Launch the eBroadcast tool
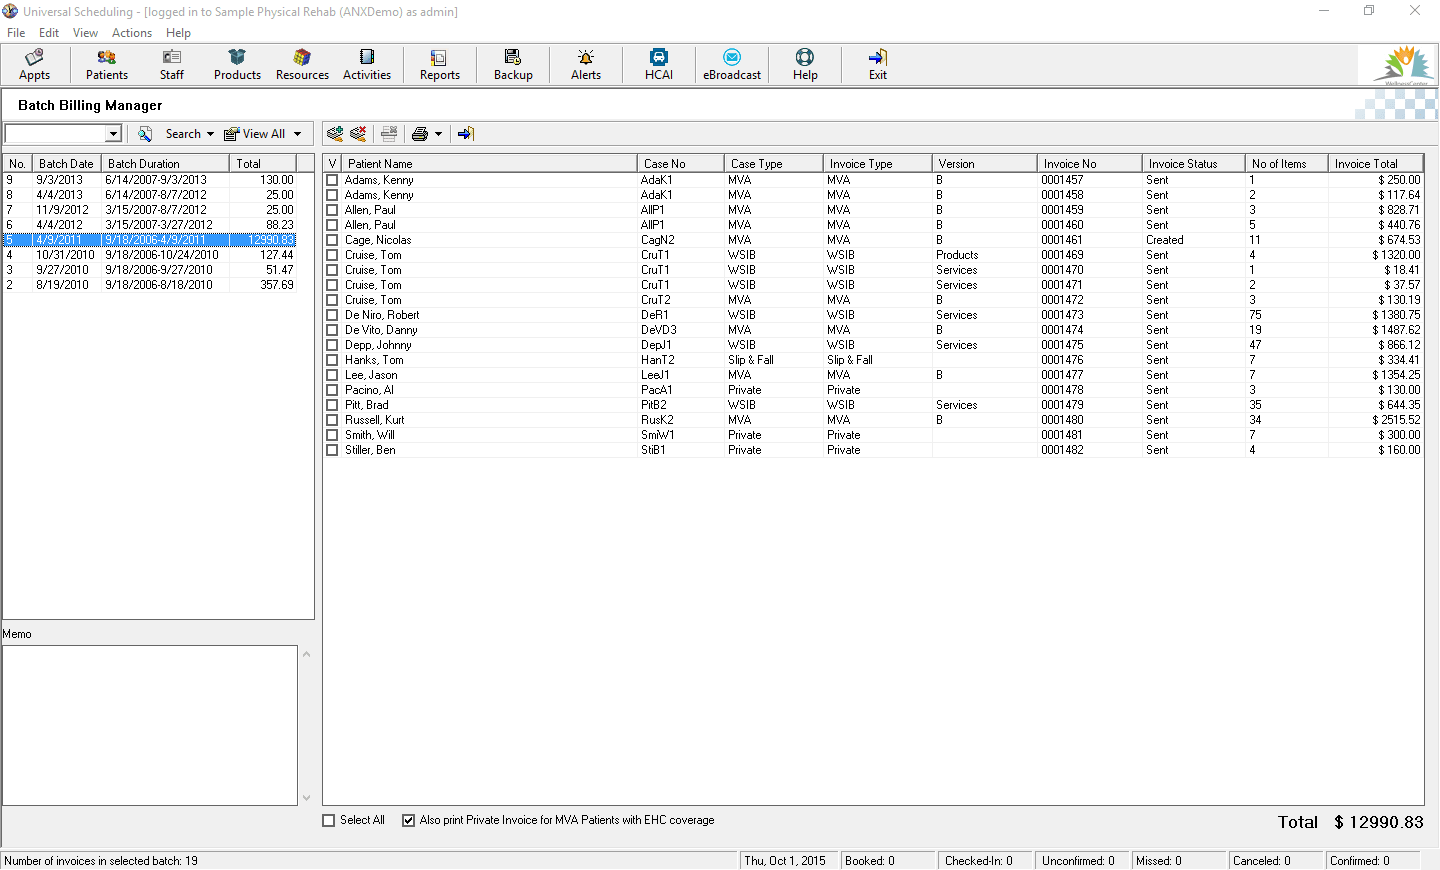Screen dimensions: 1440x870 [x=731, y=64]
